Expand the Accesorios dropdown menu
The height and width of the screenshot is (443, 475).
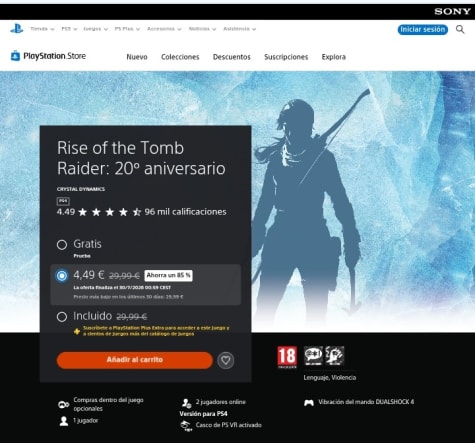click(x=164, y=29)
